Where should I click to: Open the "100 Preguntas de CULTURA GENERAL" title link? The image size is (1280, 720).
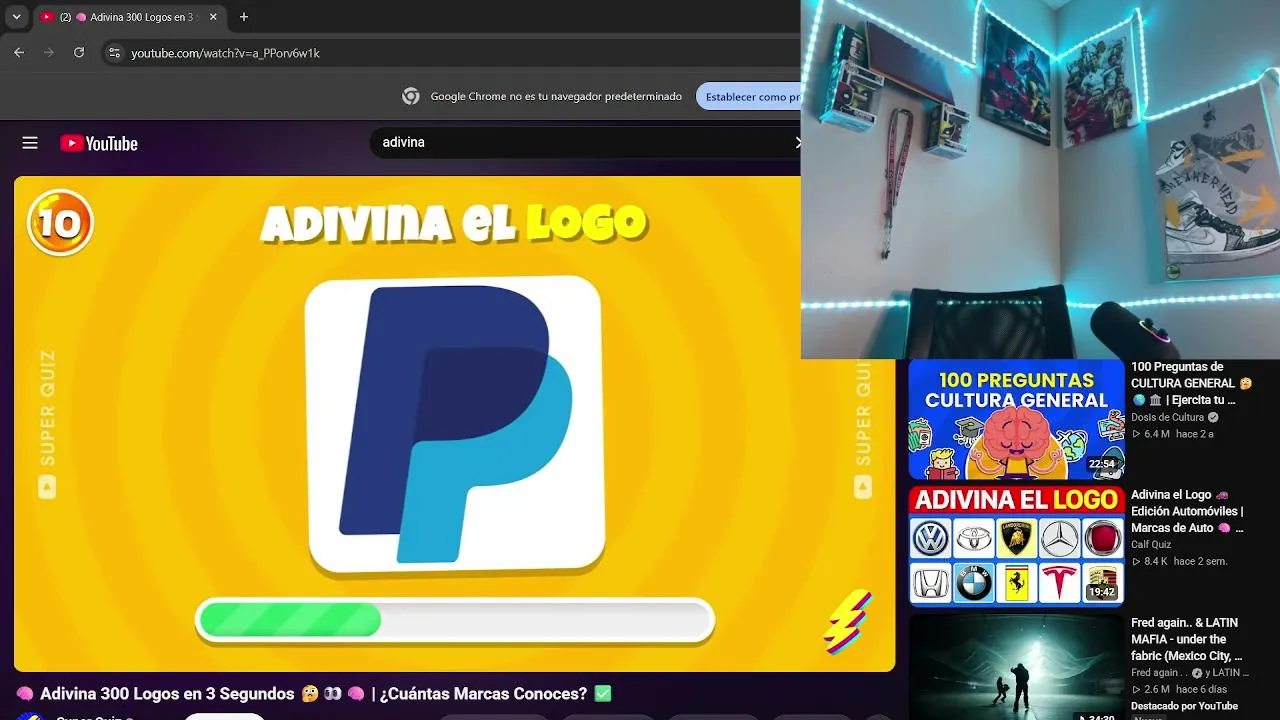pyautogui.click(x=1191, y=383)
